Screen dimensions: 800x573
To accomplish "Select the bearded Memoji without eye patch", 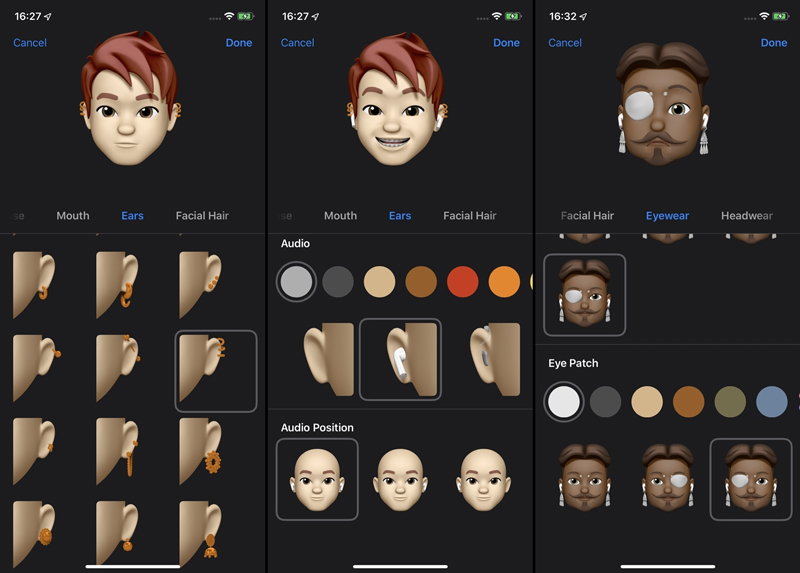I will (x=583, y=478).
